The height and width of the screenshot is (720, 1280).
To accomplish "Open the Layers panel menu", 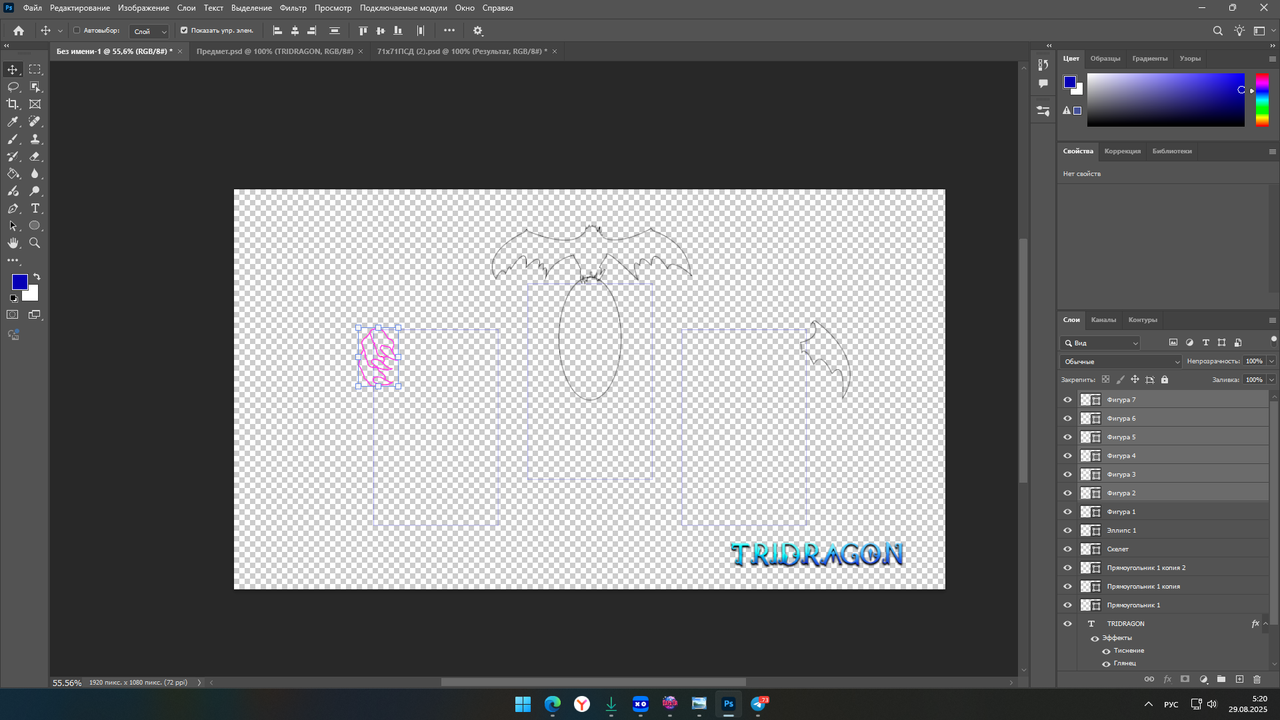I will click(x=1272, y=320).
